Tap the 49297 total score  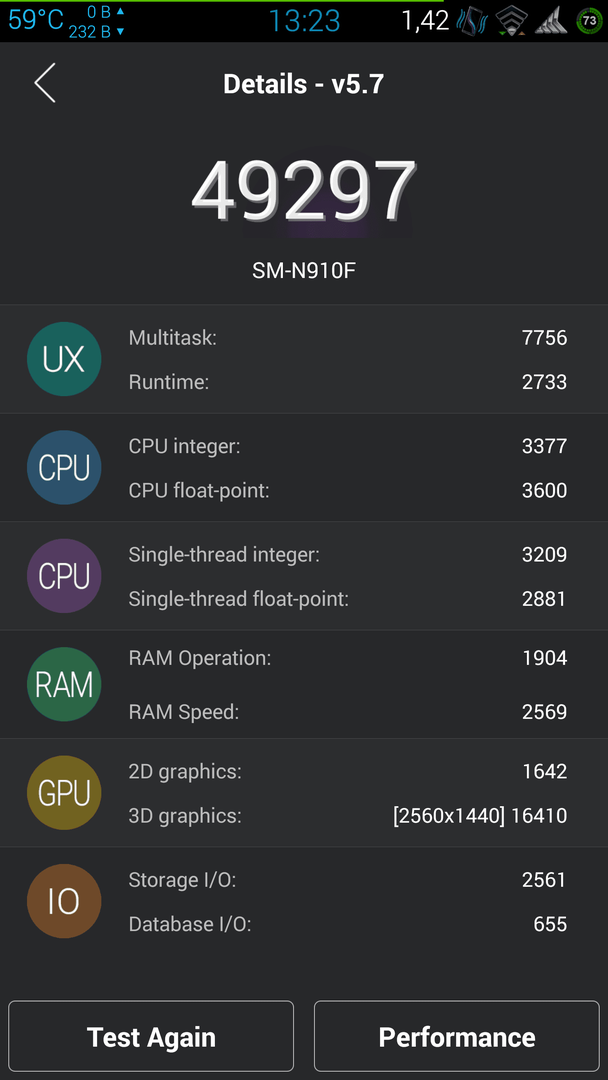click(304, 191)
